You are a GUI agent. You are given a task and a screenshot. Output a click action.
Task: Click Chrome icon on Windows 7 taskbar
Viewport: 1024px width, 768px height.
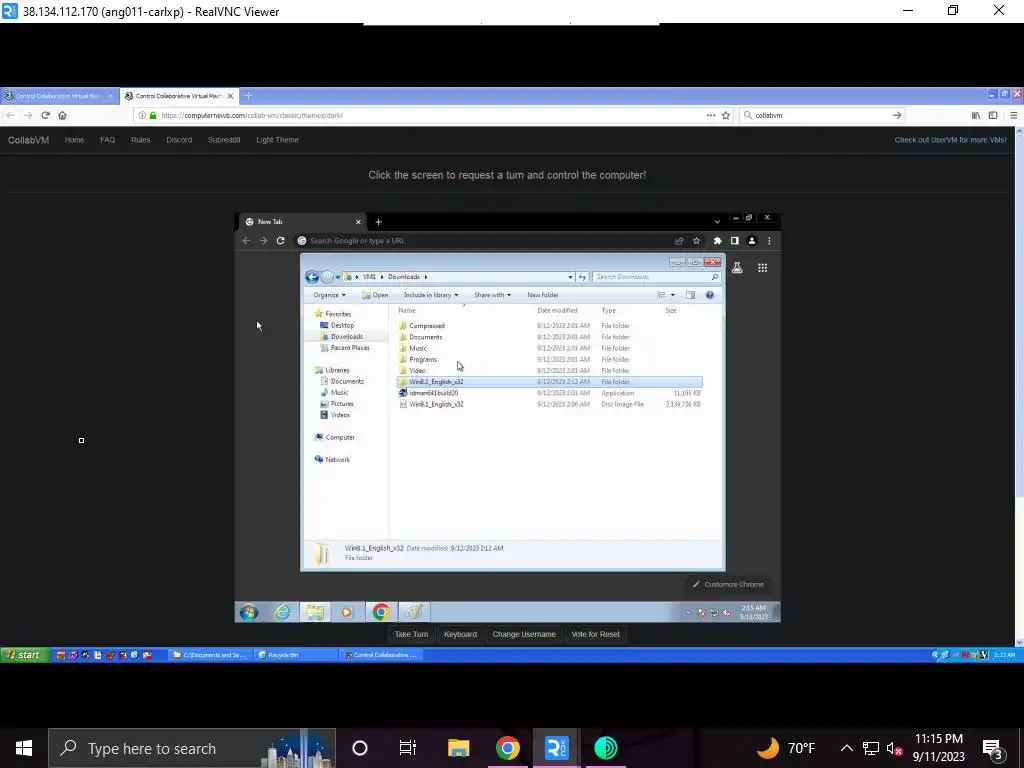coord(381,613)
